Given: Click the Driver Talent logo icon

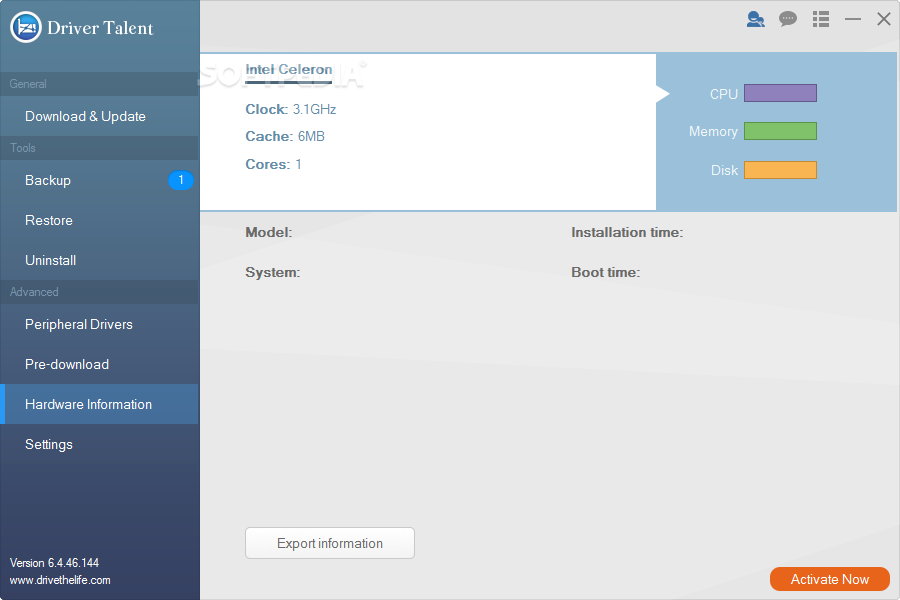Looking at the screenshot, I should pyautogui.click(x=26, y=27).
